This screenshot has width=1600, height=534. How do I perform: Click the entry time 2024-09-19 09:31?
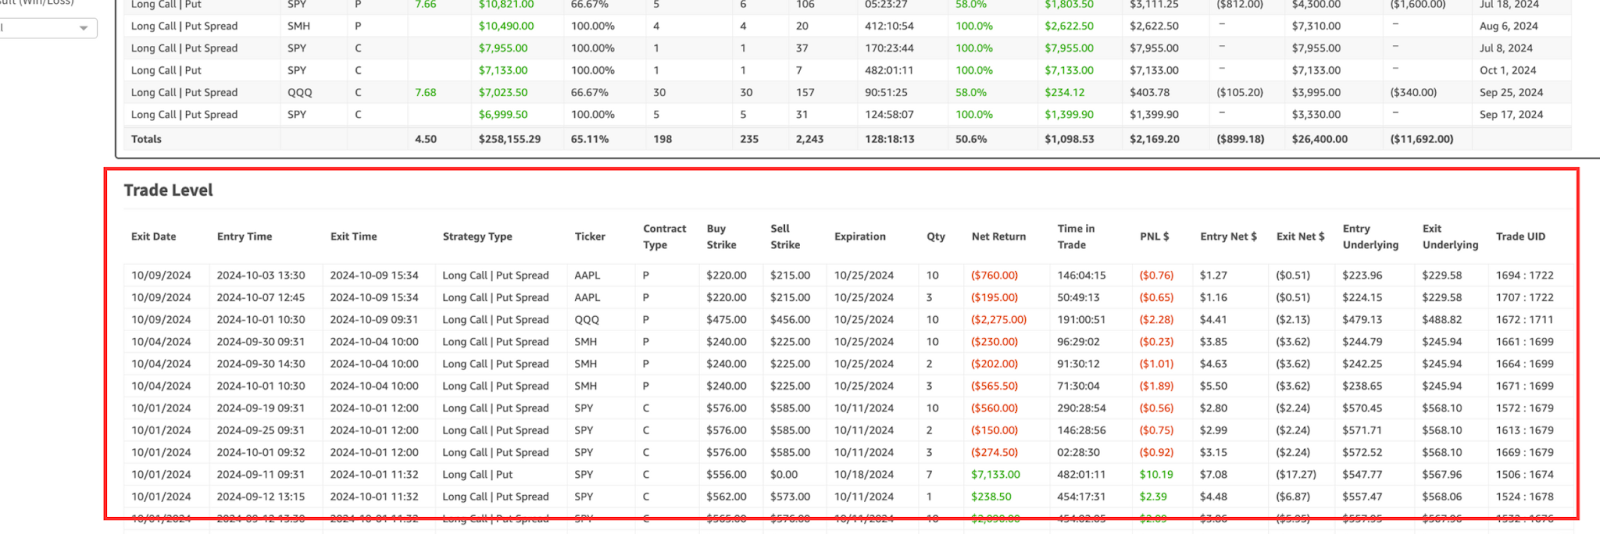261,408
